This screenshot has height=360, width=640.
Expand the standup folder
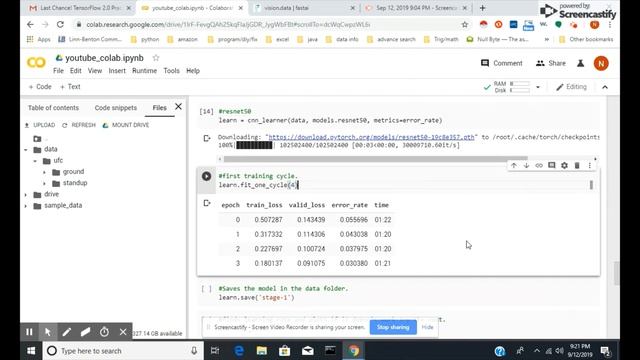pos(45,183)
